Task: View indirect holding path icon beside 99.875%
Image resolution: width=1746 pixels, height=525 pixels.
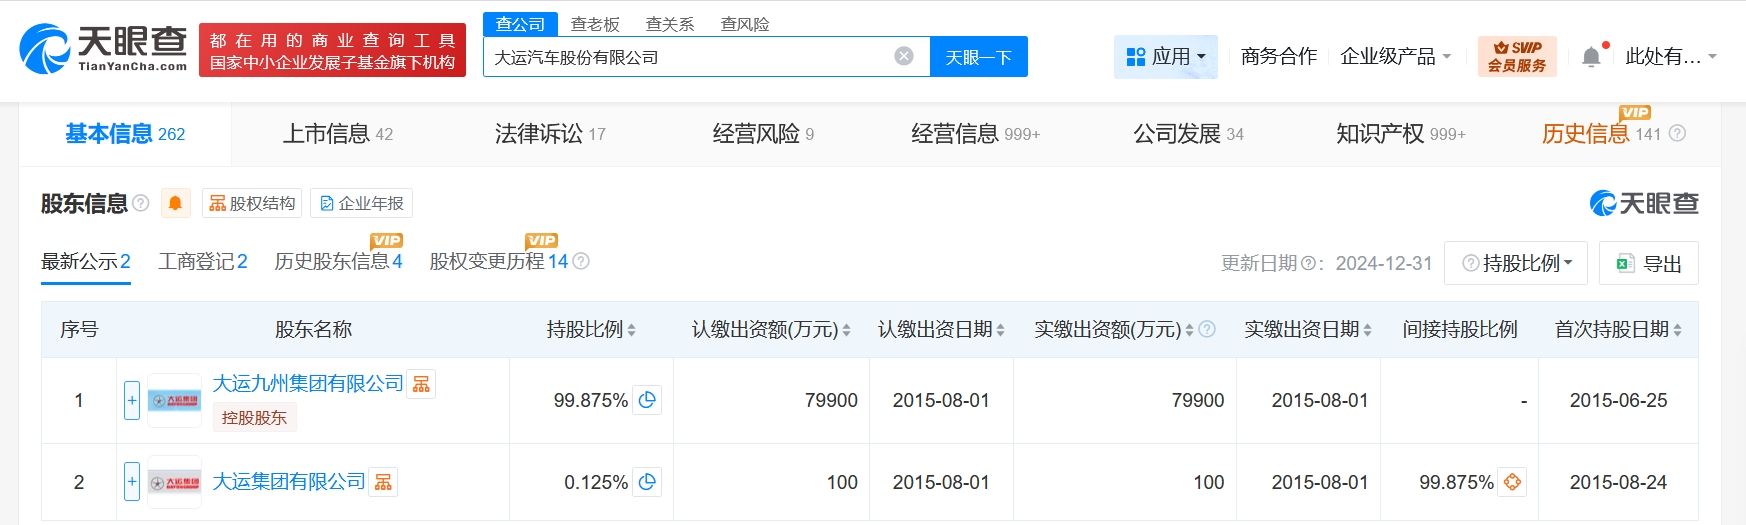Action: tap(1512, 482)
